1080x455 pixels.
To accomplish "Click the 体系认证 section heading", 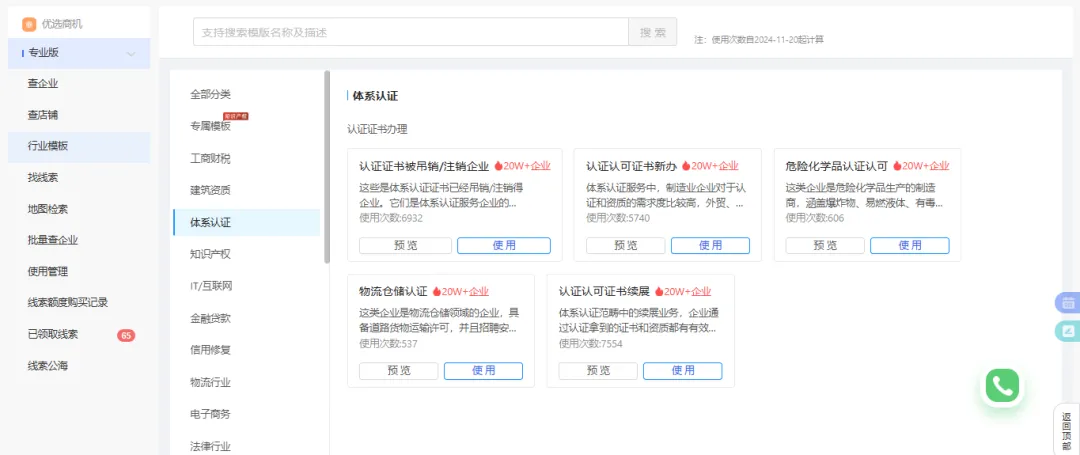I will (375, 96).
